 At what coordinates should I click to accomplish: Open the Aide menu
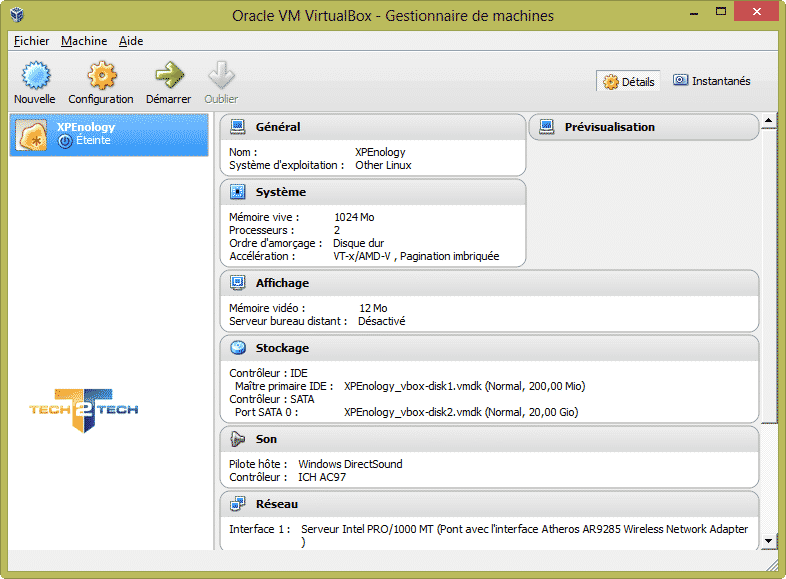[x=131, y=41]
